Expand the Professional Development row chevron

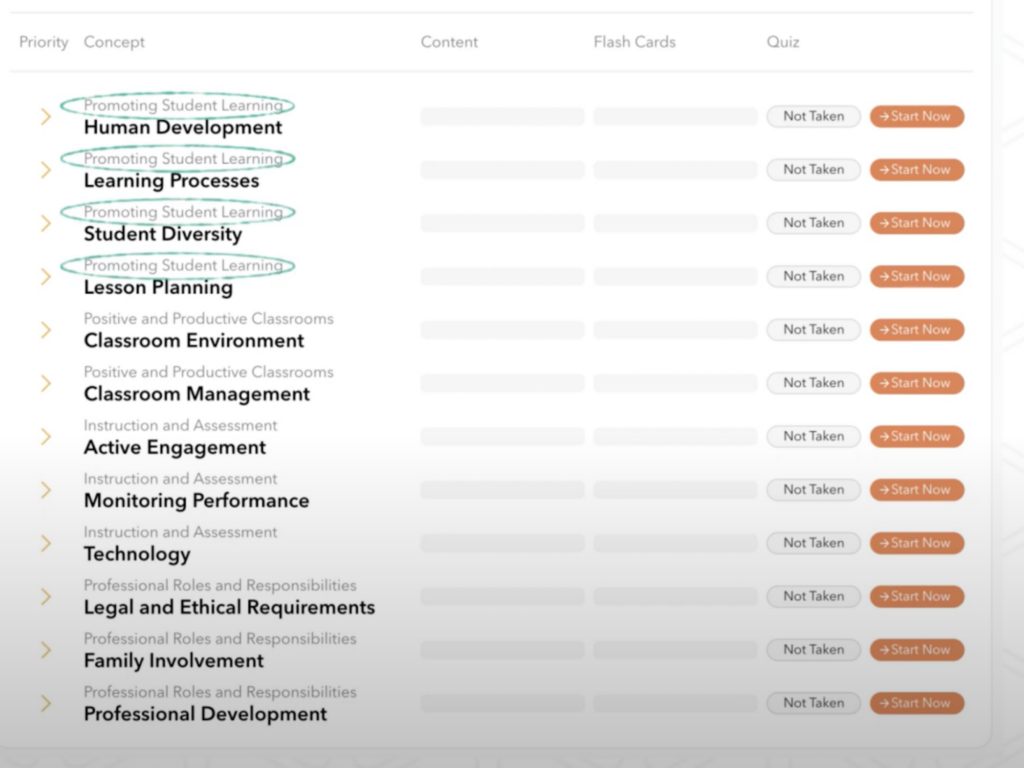[x=45, y=703]
